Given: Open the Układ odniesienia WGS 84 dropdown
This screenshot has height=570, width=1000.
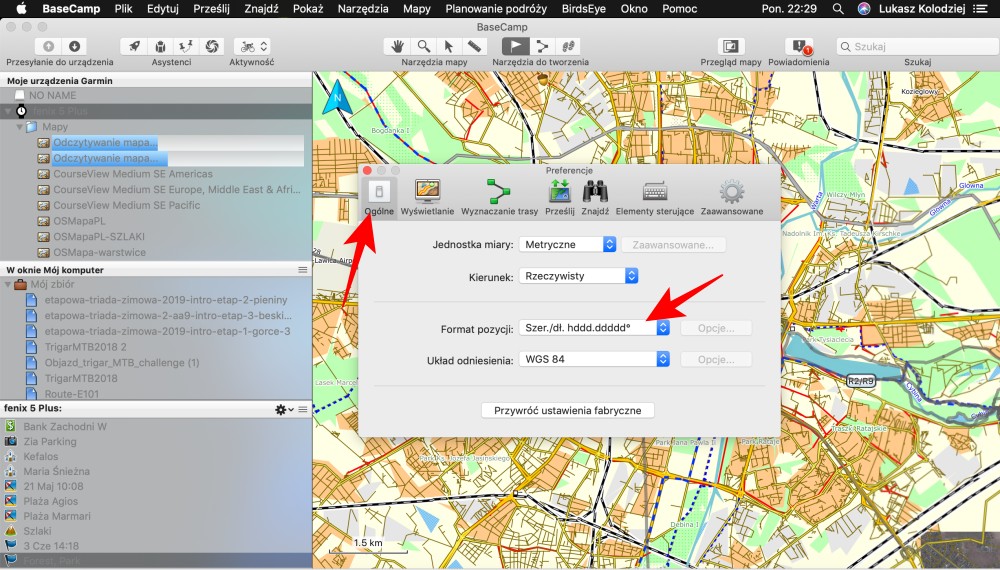Looking at the screenshot, I should tap(594, 359).
